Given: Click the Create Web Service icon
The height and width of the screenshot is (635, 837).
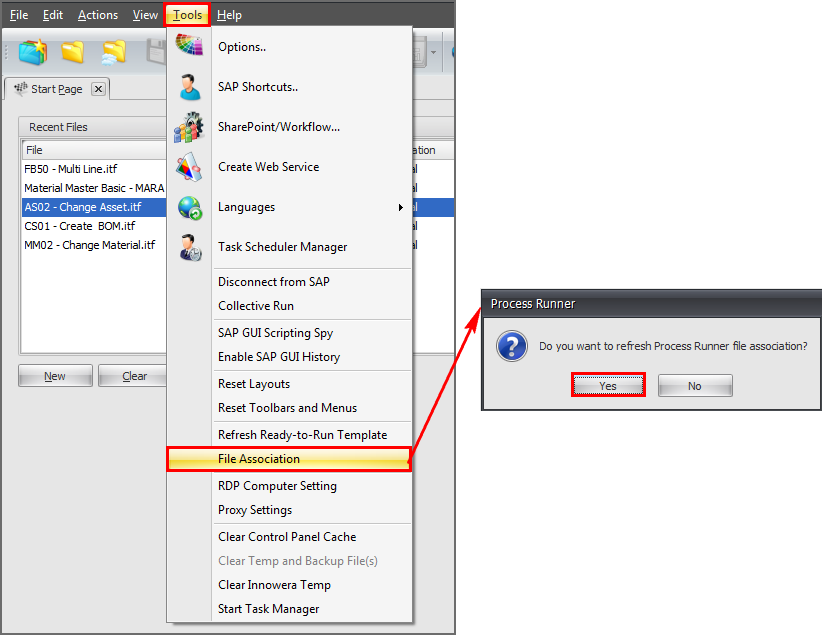Looking at the screenshot, I should click(x=189, y=167).
